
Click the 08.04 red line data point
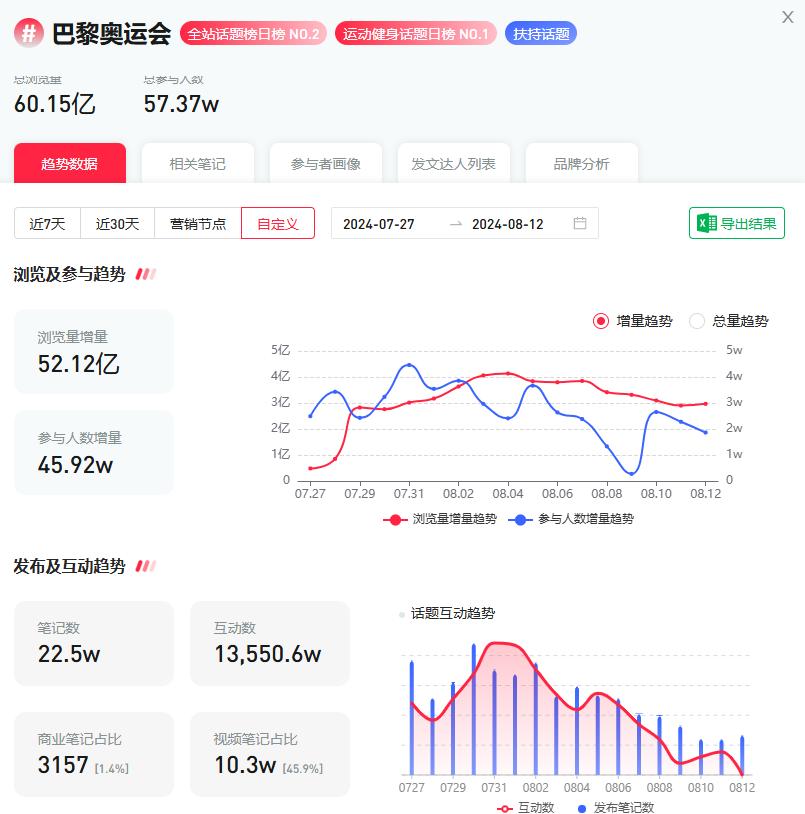click(508, 373)
